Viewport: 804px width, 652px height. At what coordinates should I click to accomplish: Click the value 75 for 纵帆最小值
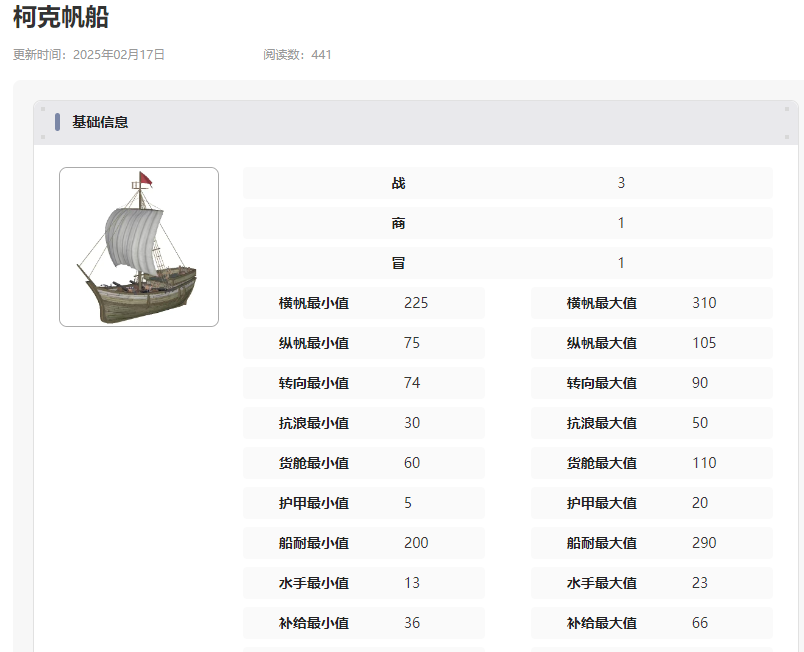coord(412,343)
